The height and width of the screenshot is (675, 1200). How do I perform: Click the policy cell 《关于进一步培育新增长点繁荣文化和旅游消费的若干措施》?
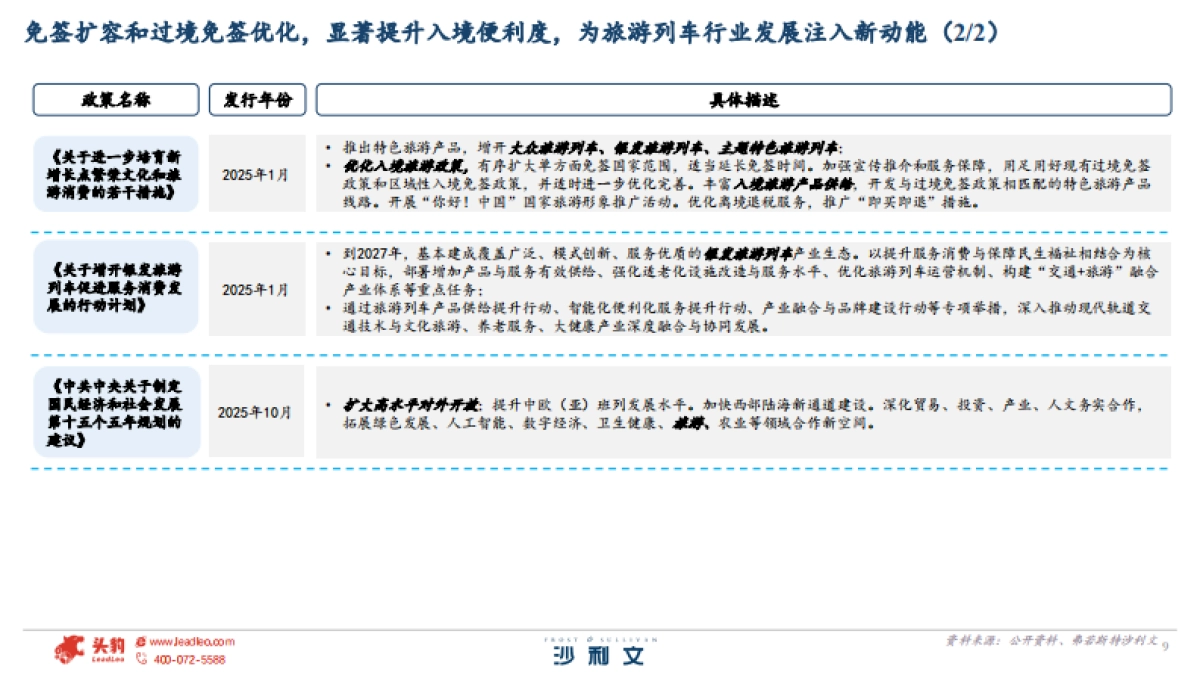point(117,172)
